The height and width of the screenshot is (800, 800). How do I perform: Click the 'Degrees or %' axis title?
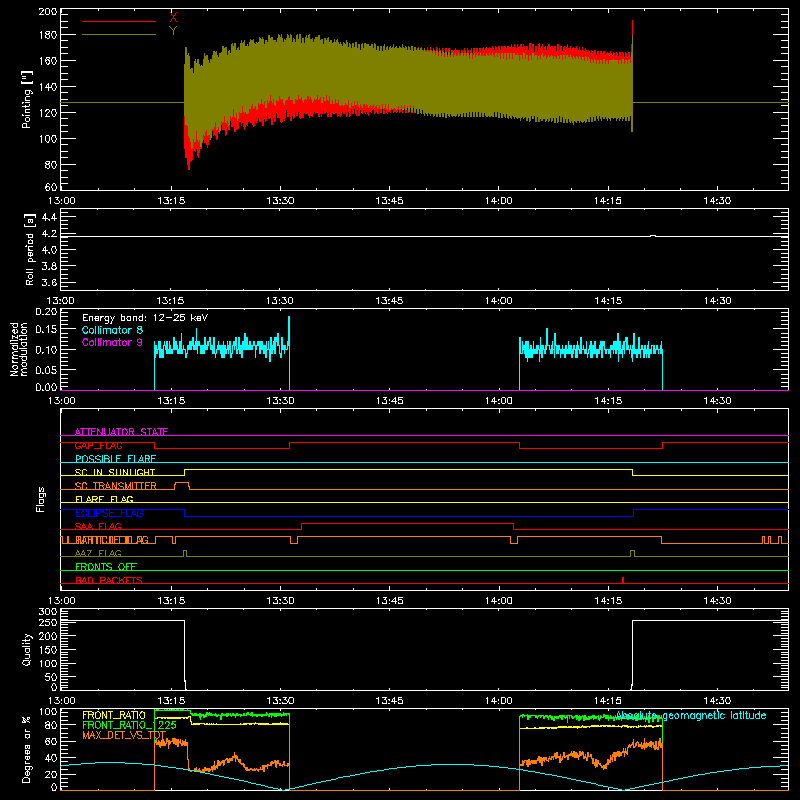[27, 749]
